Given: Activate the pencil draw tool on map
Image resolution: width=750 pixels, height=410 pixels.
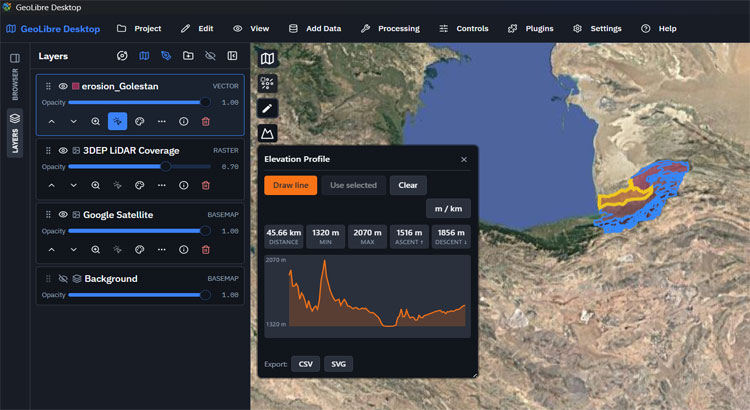Looking at the screenshot, I should [267, 108].
